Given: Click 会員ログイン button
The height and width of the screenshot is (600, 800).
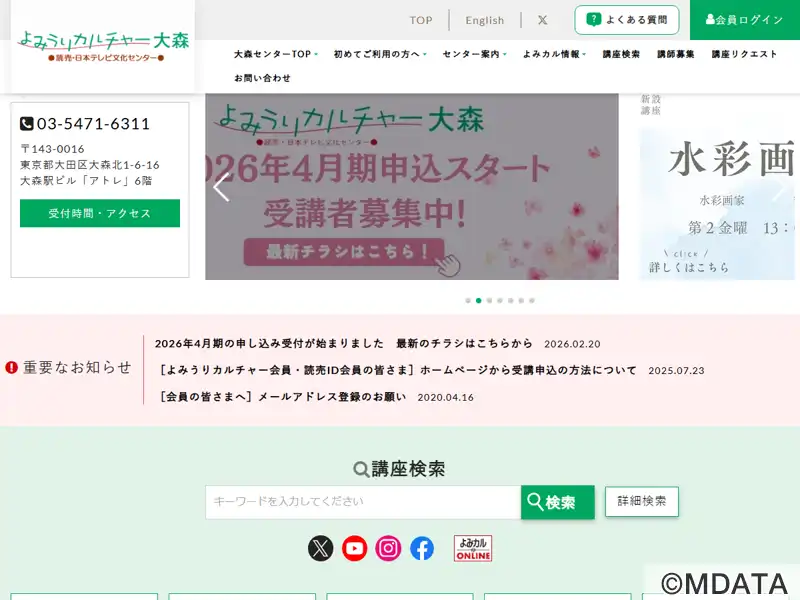Looking at the screenshot, I should coord(744,20).
